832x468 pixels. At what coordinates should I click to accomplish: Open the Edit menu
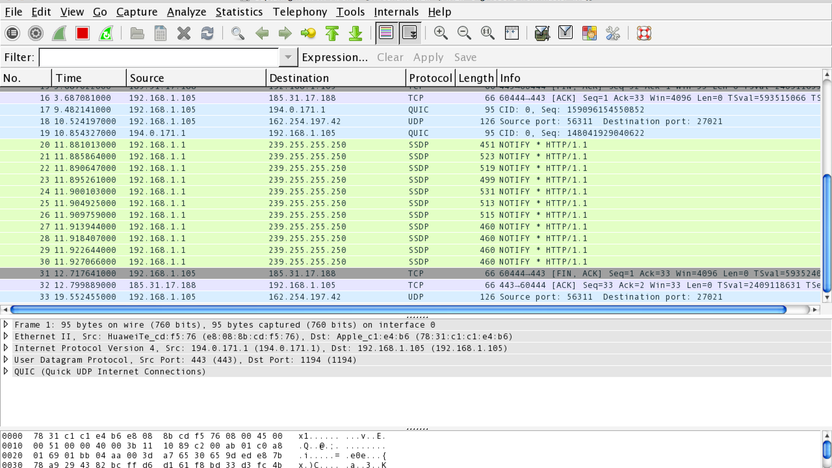coord(41,12)
